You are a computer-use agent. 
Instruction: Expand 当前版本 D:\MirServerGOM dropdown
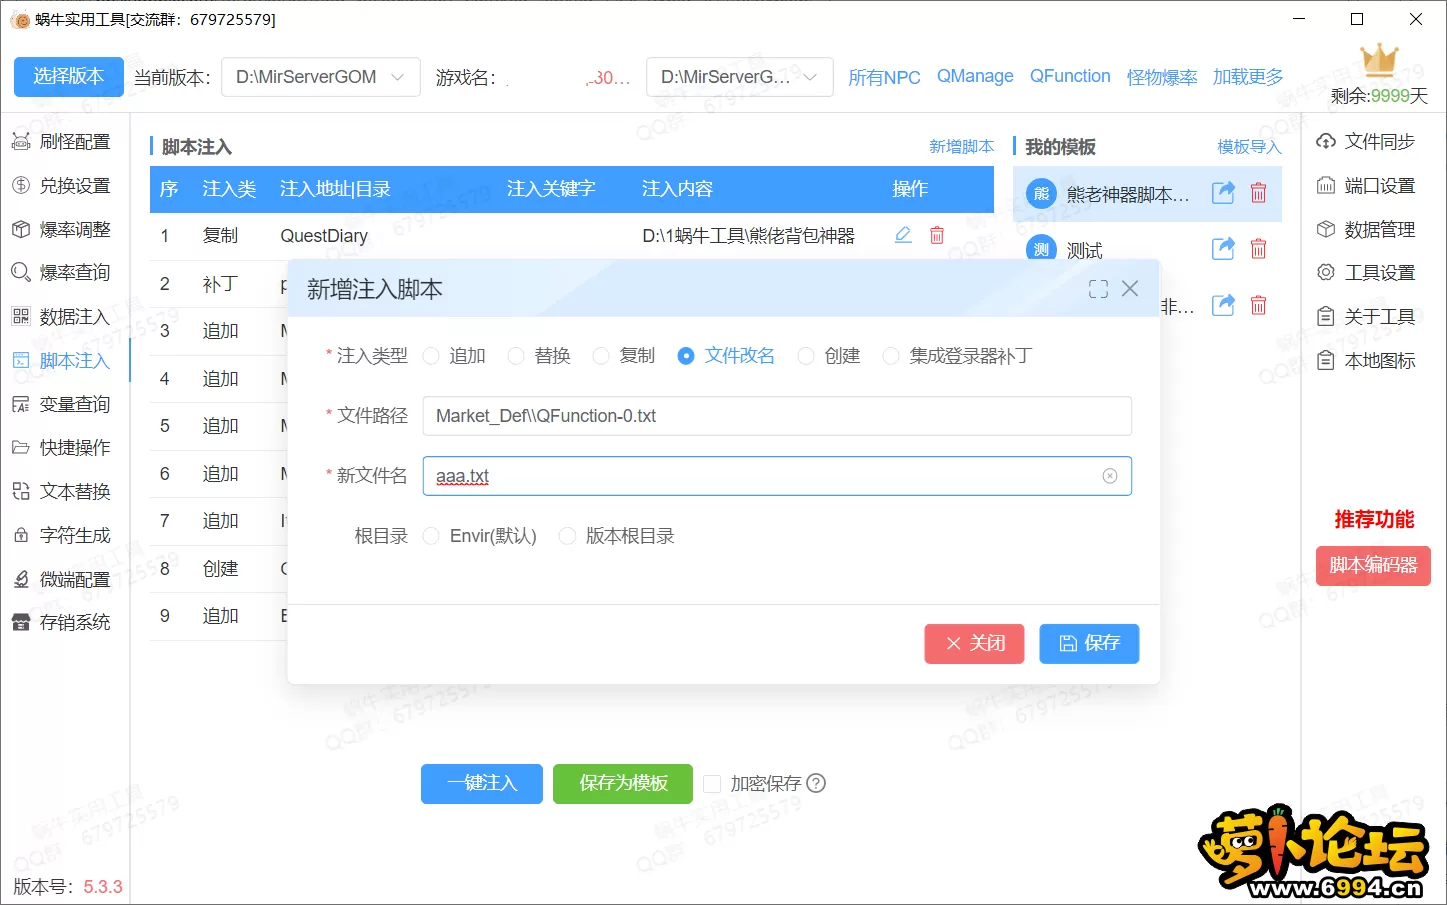click(321, 77)
